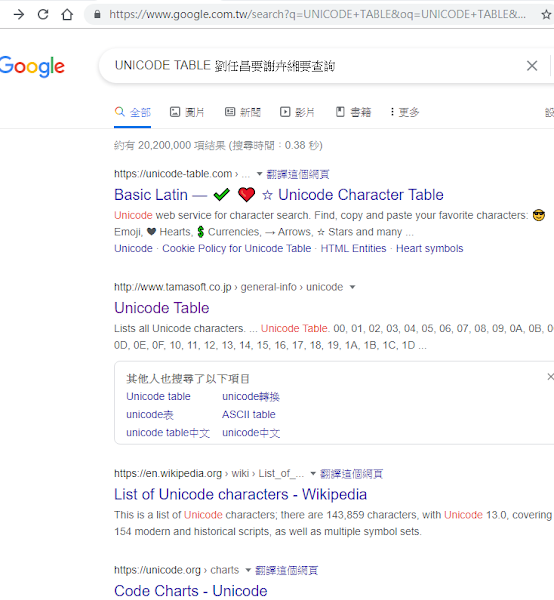Viewport: 554px width, 600px height.
Task: Expand dropdown arrow beside unicode.org URL
Action: pos(248,570)
